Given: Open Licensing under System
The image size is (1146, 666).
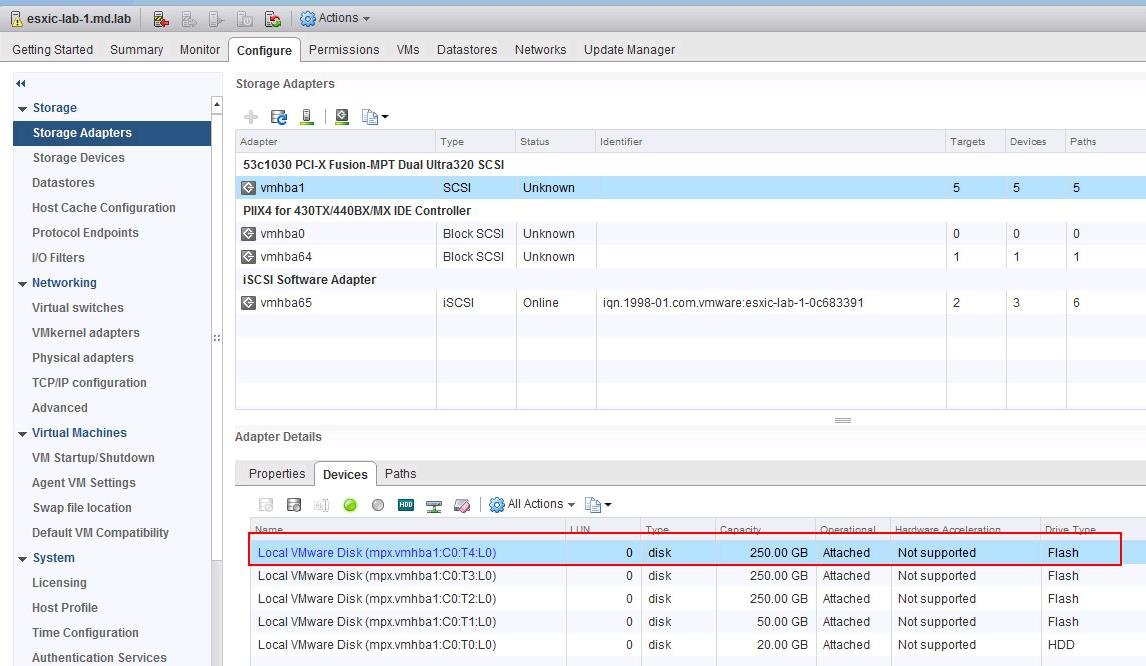Looking at the screenshot, I should tap(59, 583).
